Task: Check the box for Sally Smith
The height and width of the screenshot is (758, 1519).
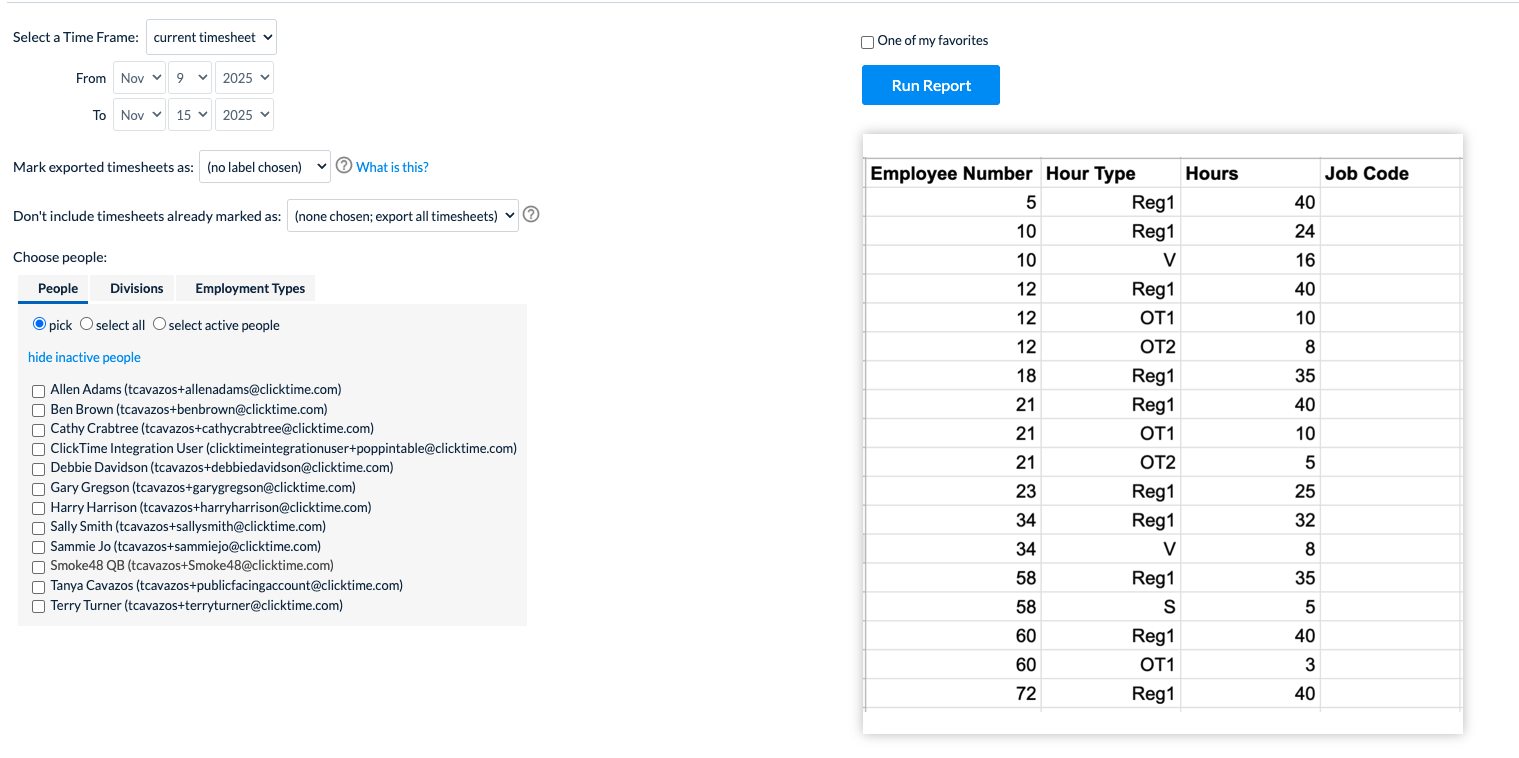Action: coord(38,527)
